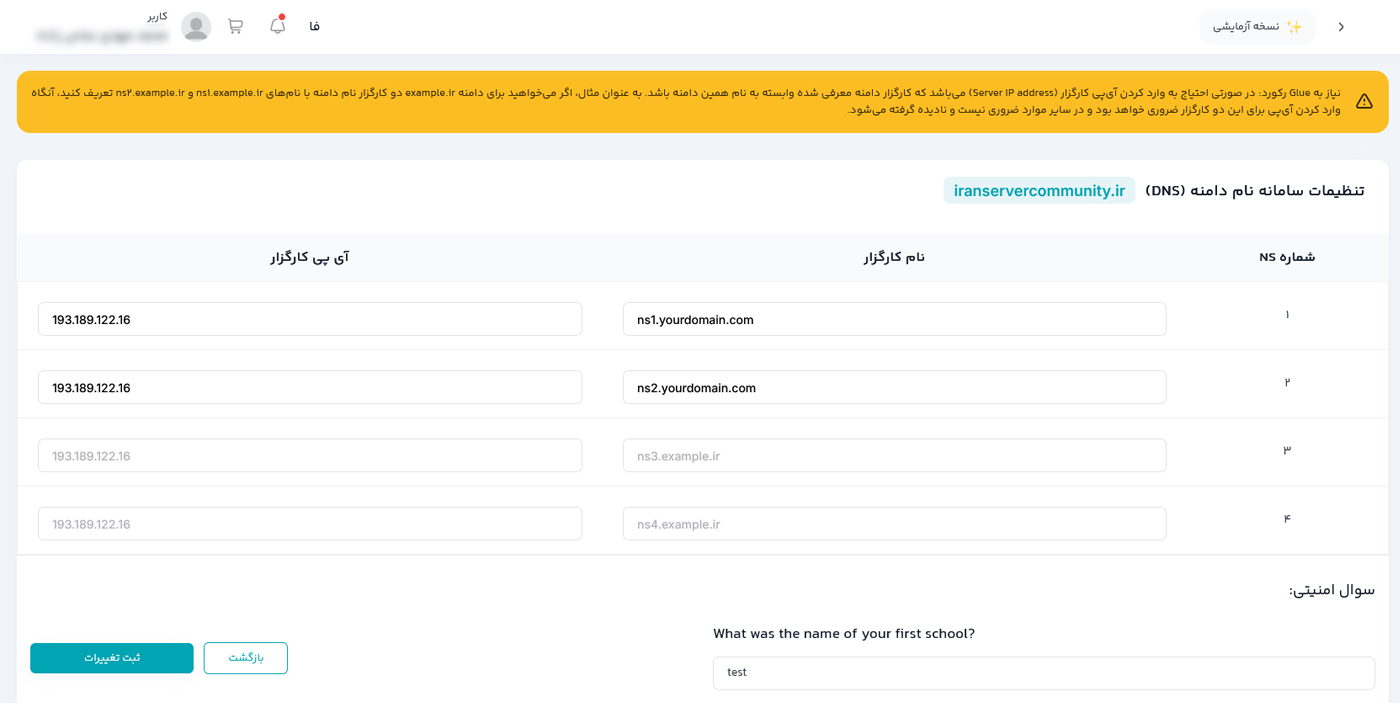
Task: Click the empty ns4.example.ir nameserver field
Action: tap(894, 524)
